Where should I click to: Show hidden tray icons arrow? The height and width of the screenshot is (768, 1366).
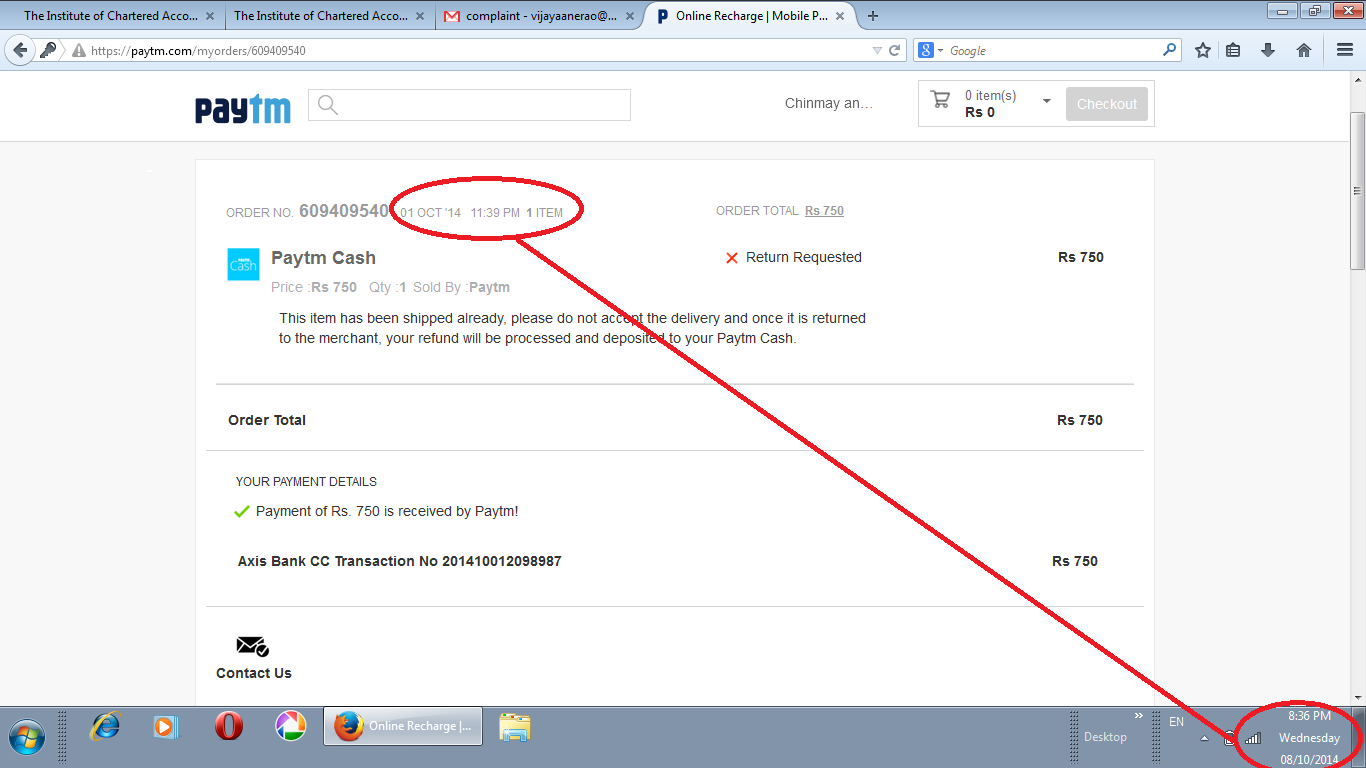click(x=1204, y=739)
